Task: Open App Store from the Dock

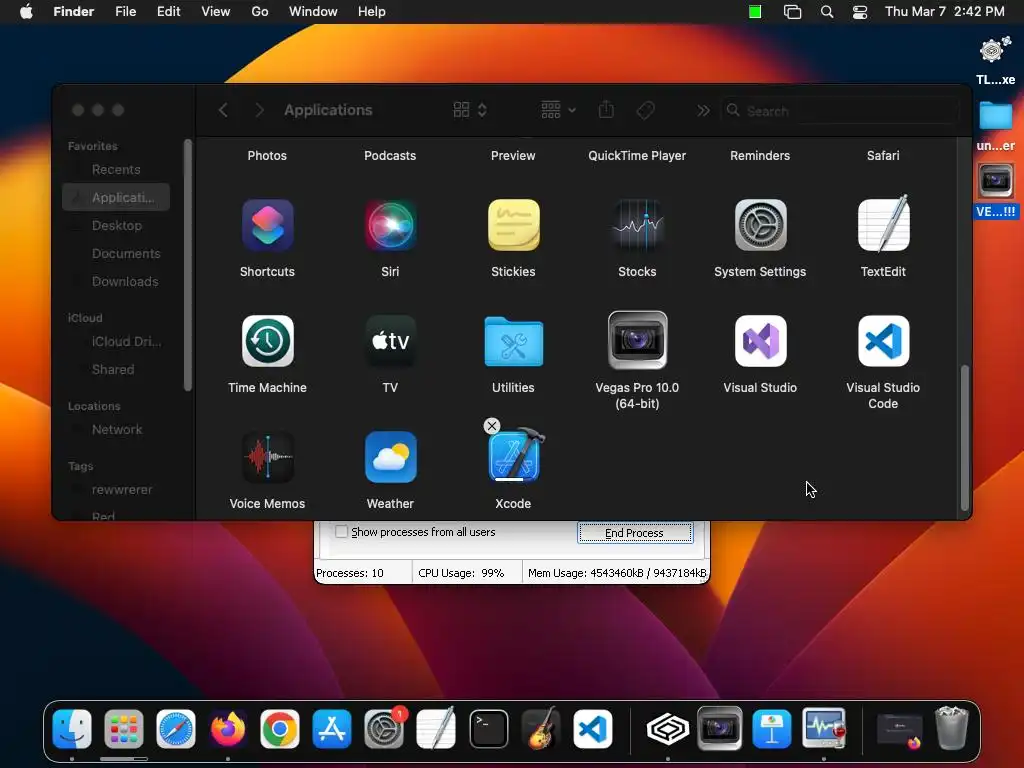Action: click(332, 729)
